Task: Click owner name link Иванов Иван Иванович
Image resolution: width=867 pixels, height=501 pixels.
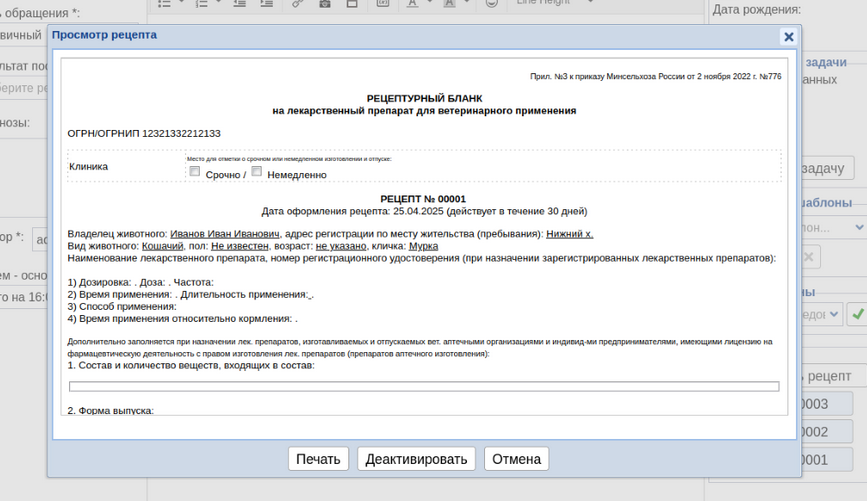Action: (226, 233)
